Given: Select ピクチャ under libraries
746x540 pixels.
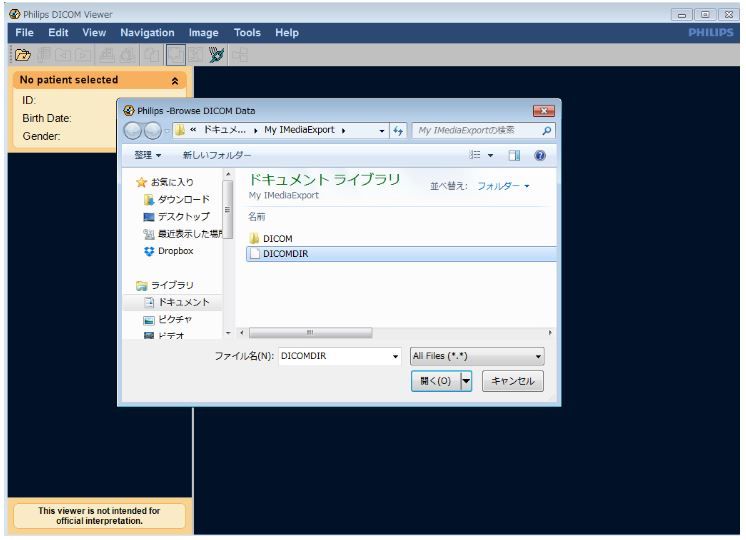Looking at the screenshot, I should [175, 319].
